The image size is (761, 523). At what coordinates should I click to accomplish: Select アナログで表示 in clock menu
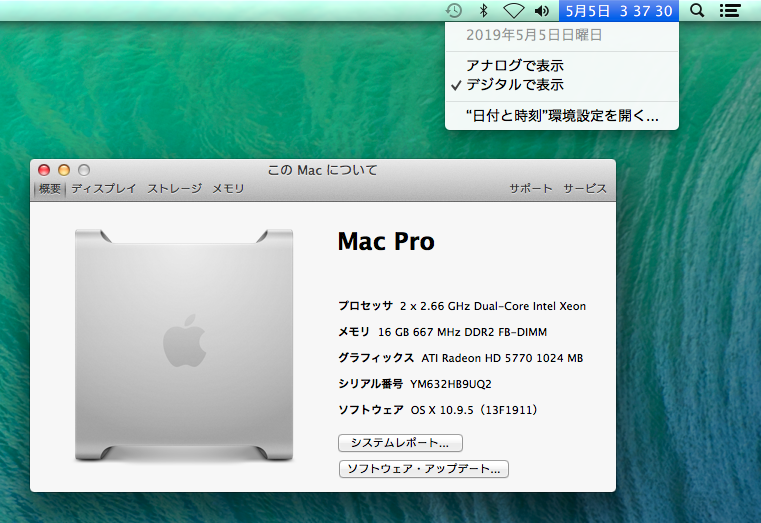[562, 65]
